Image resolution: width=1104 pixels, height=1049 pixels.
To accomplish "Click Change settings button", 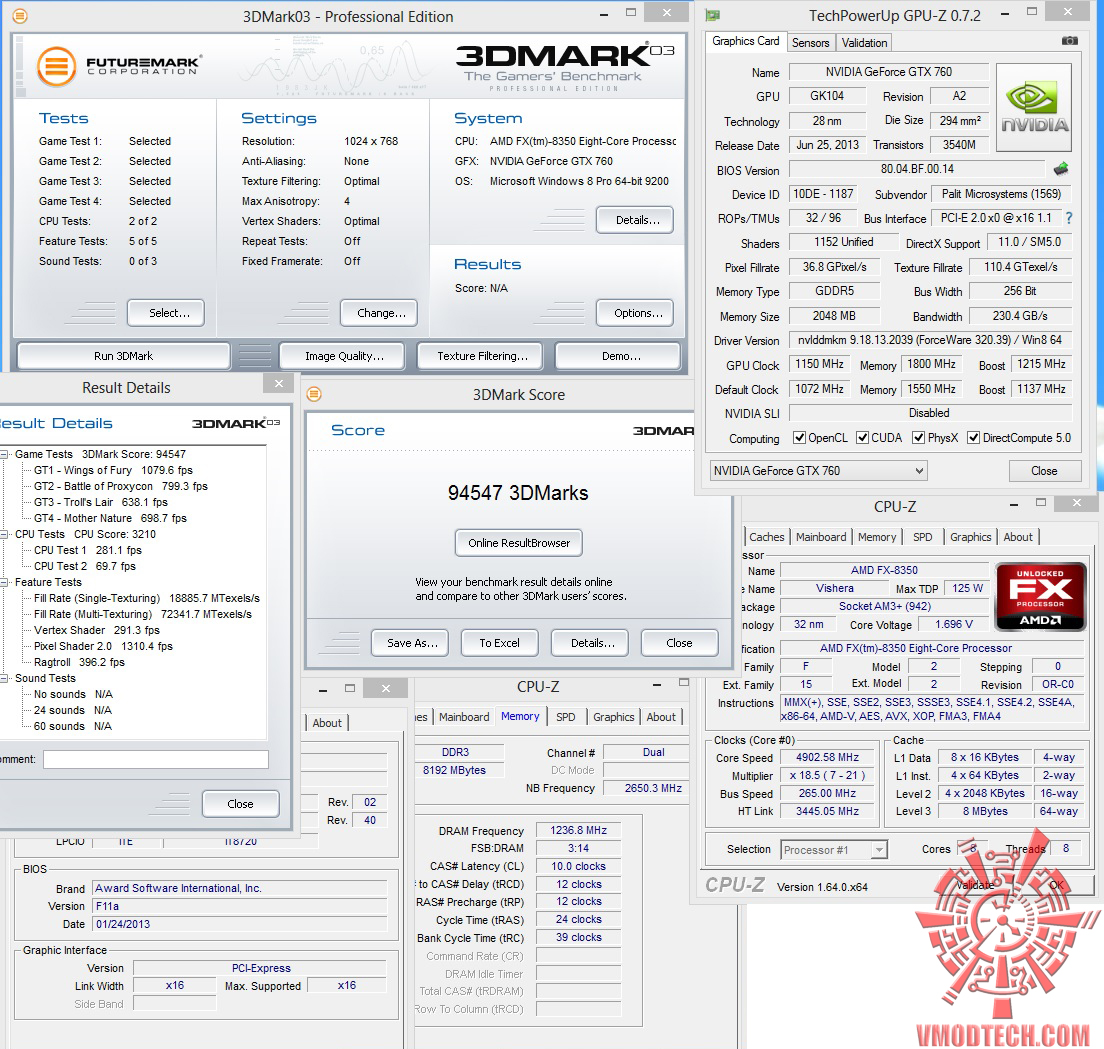I will coord(379,313).
